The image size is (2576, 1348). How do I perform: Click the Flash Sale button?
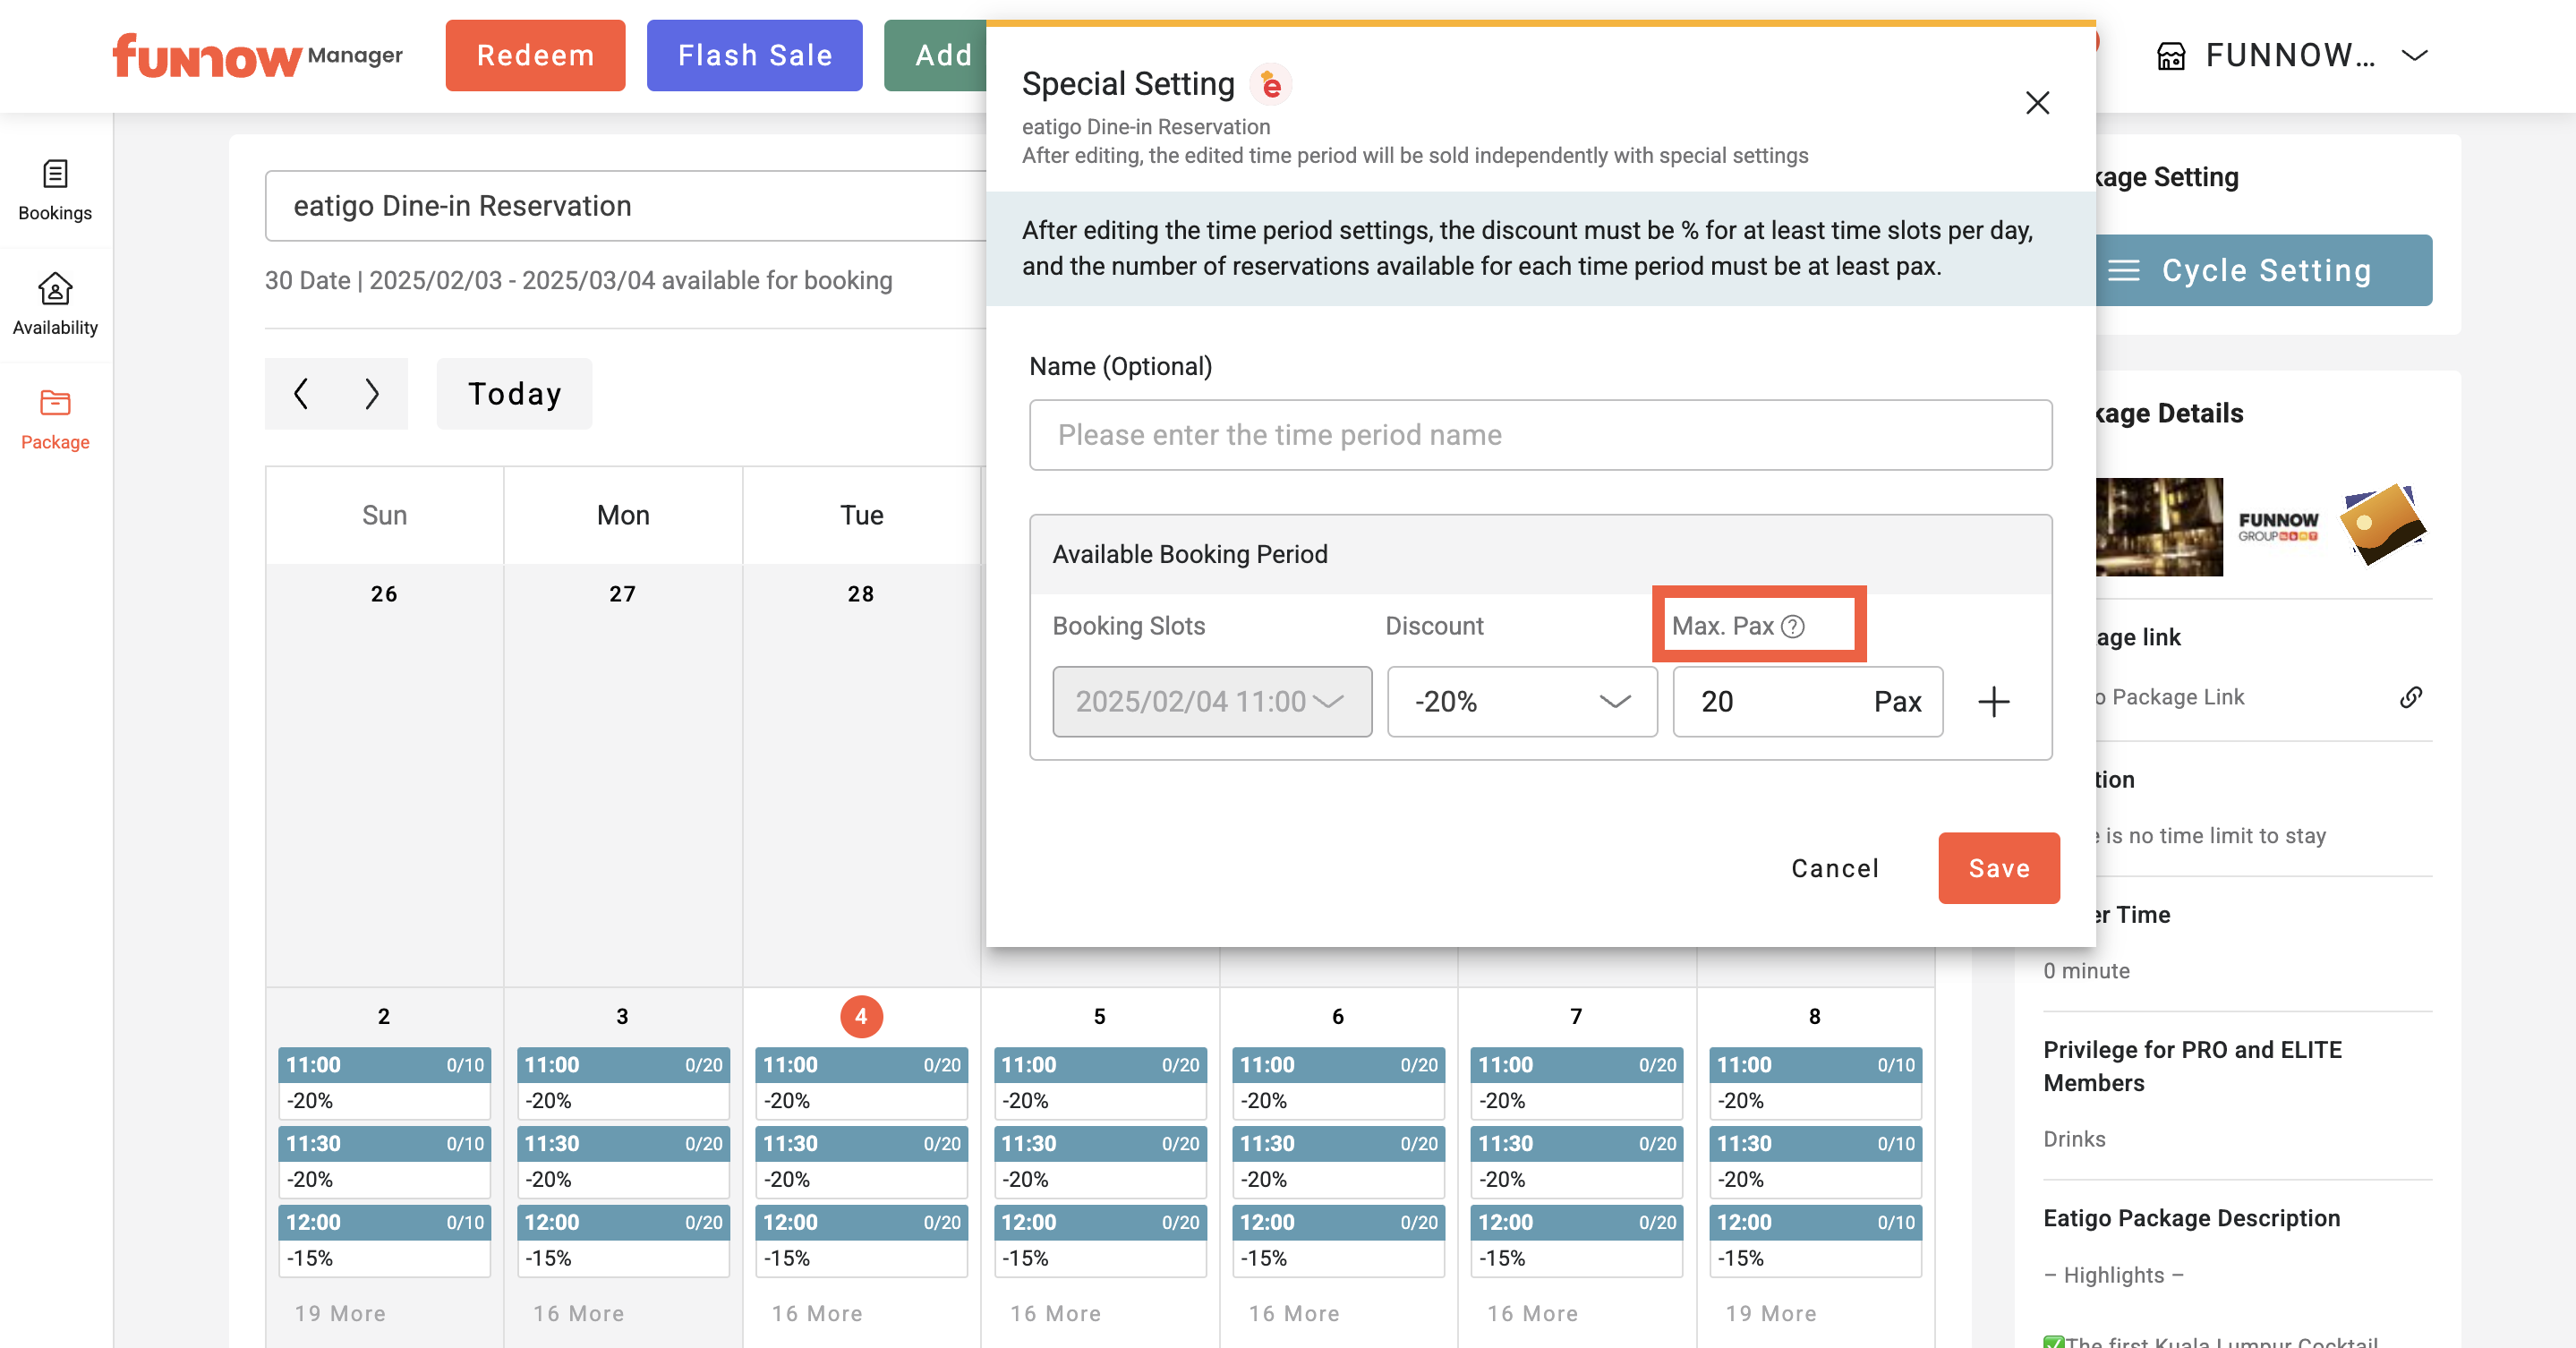[754, 55]
